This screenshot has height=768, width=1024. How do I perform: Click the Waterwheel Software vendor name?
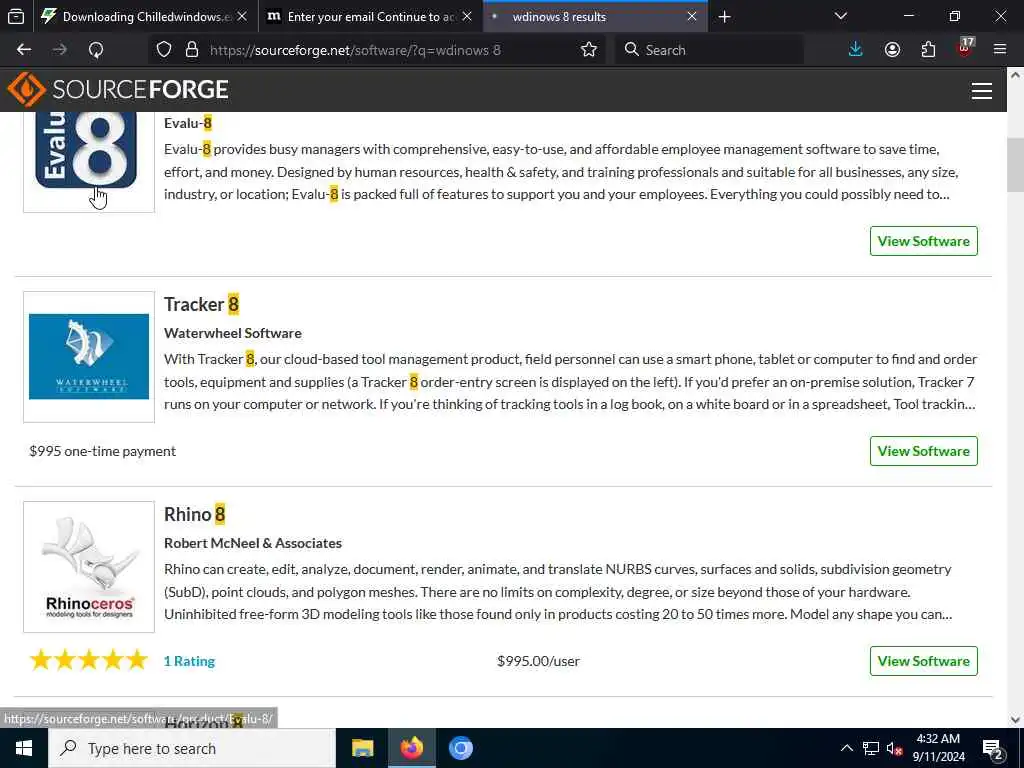[x=232, y=333]
